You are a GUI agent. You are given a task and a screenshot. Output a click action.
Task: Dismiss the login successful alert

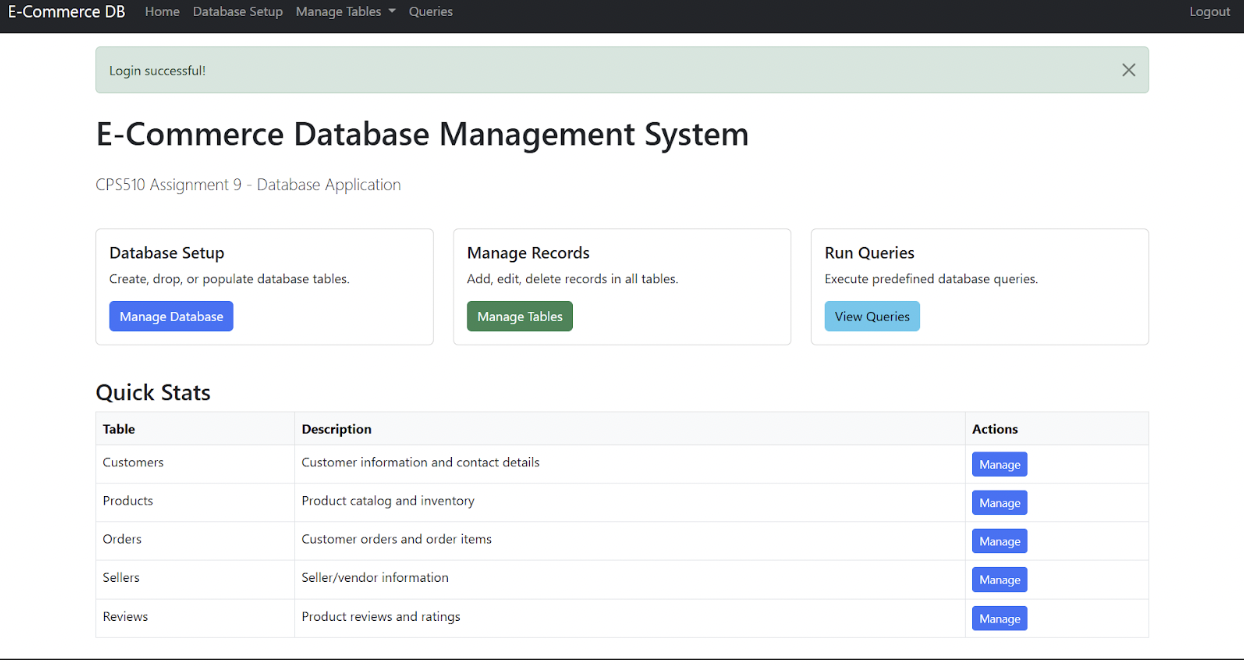1128,70
